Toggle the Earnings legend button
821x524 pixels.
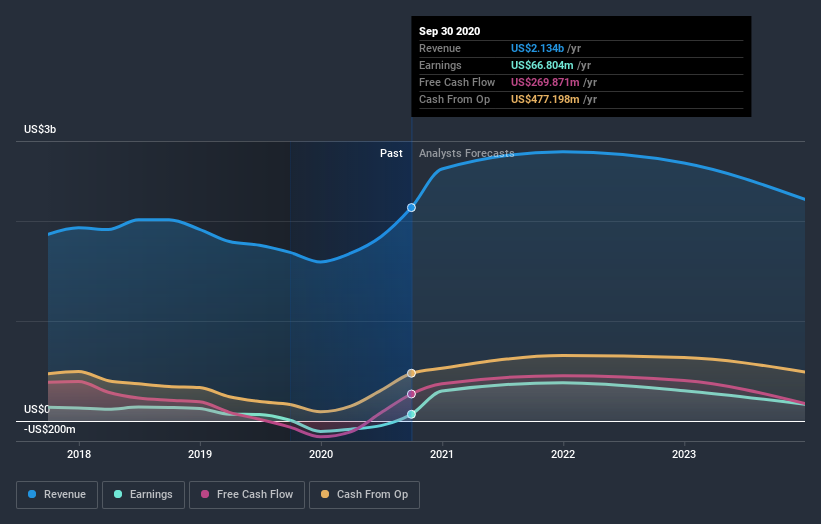[143, 495]
